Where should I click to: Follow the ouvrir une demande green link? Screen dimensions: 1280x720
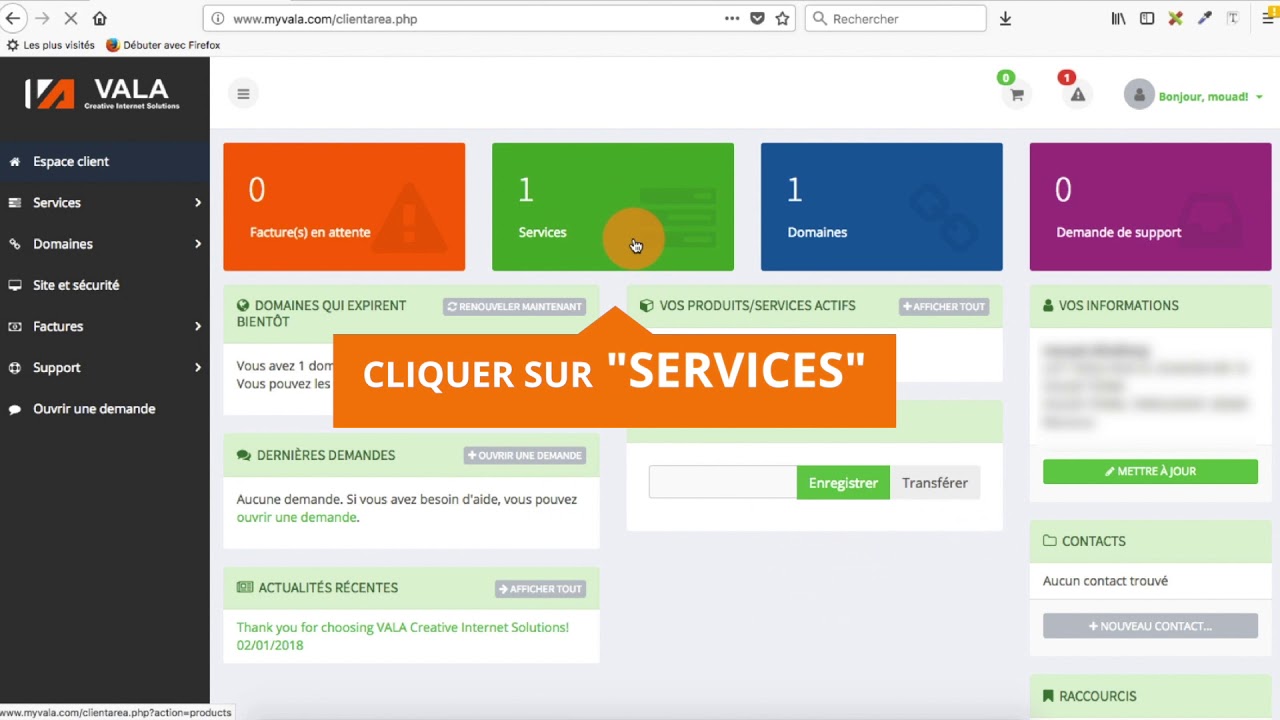(296, 517)
